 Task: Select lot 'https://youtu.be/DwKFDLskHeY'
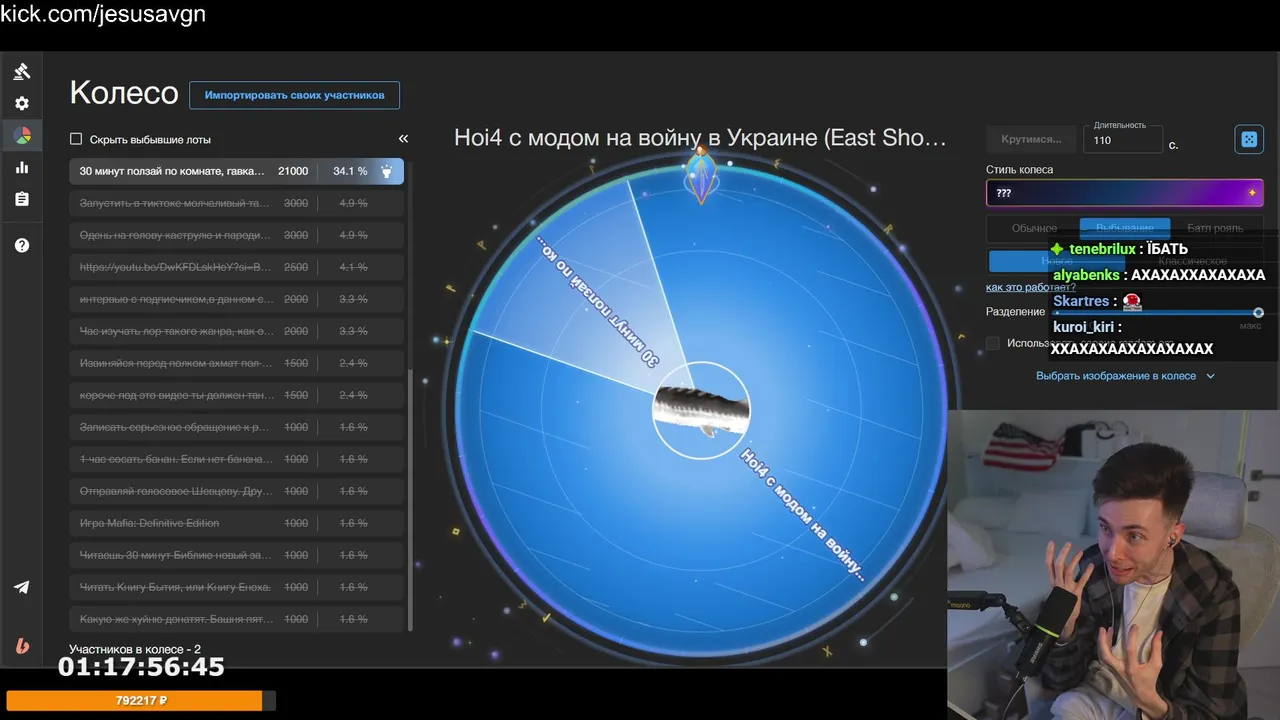(237, 267)
